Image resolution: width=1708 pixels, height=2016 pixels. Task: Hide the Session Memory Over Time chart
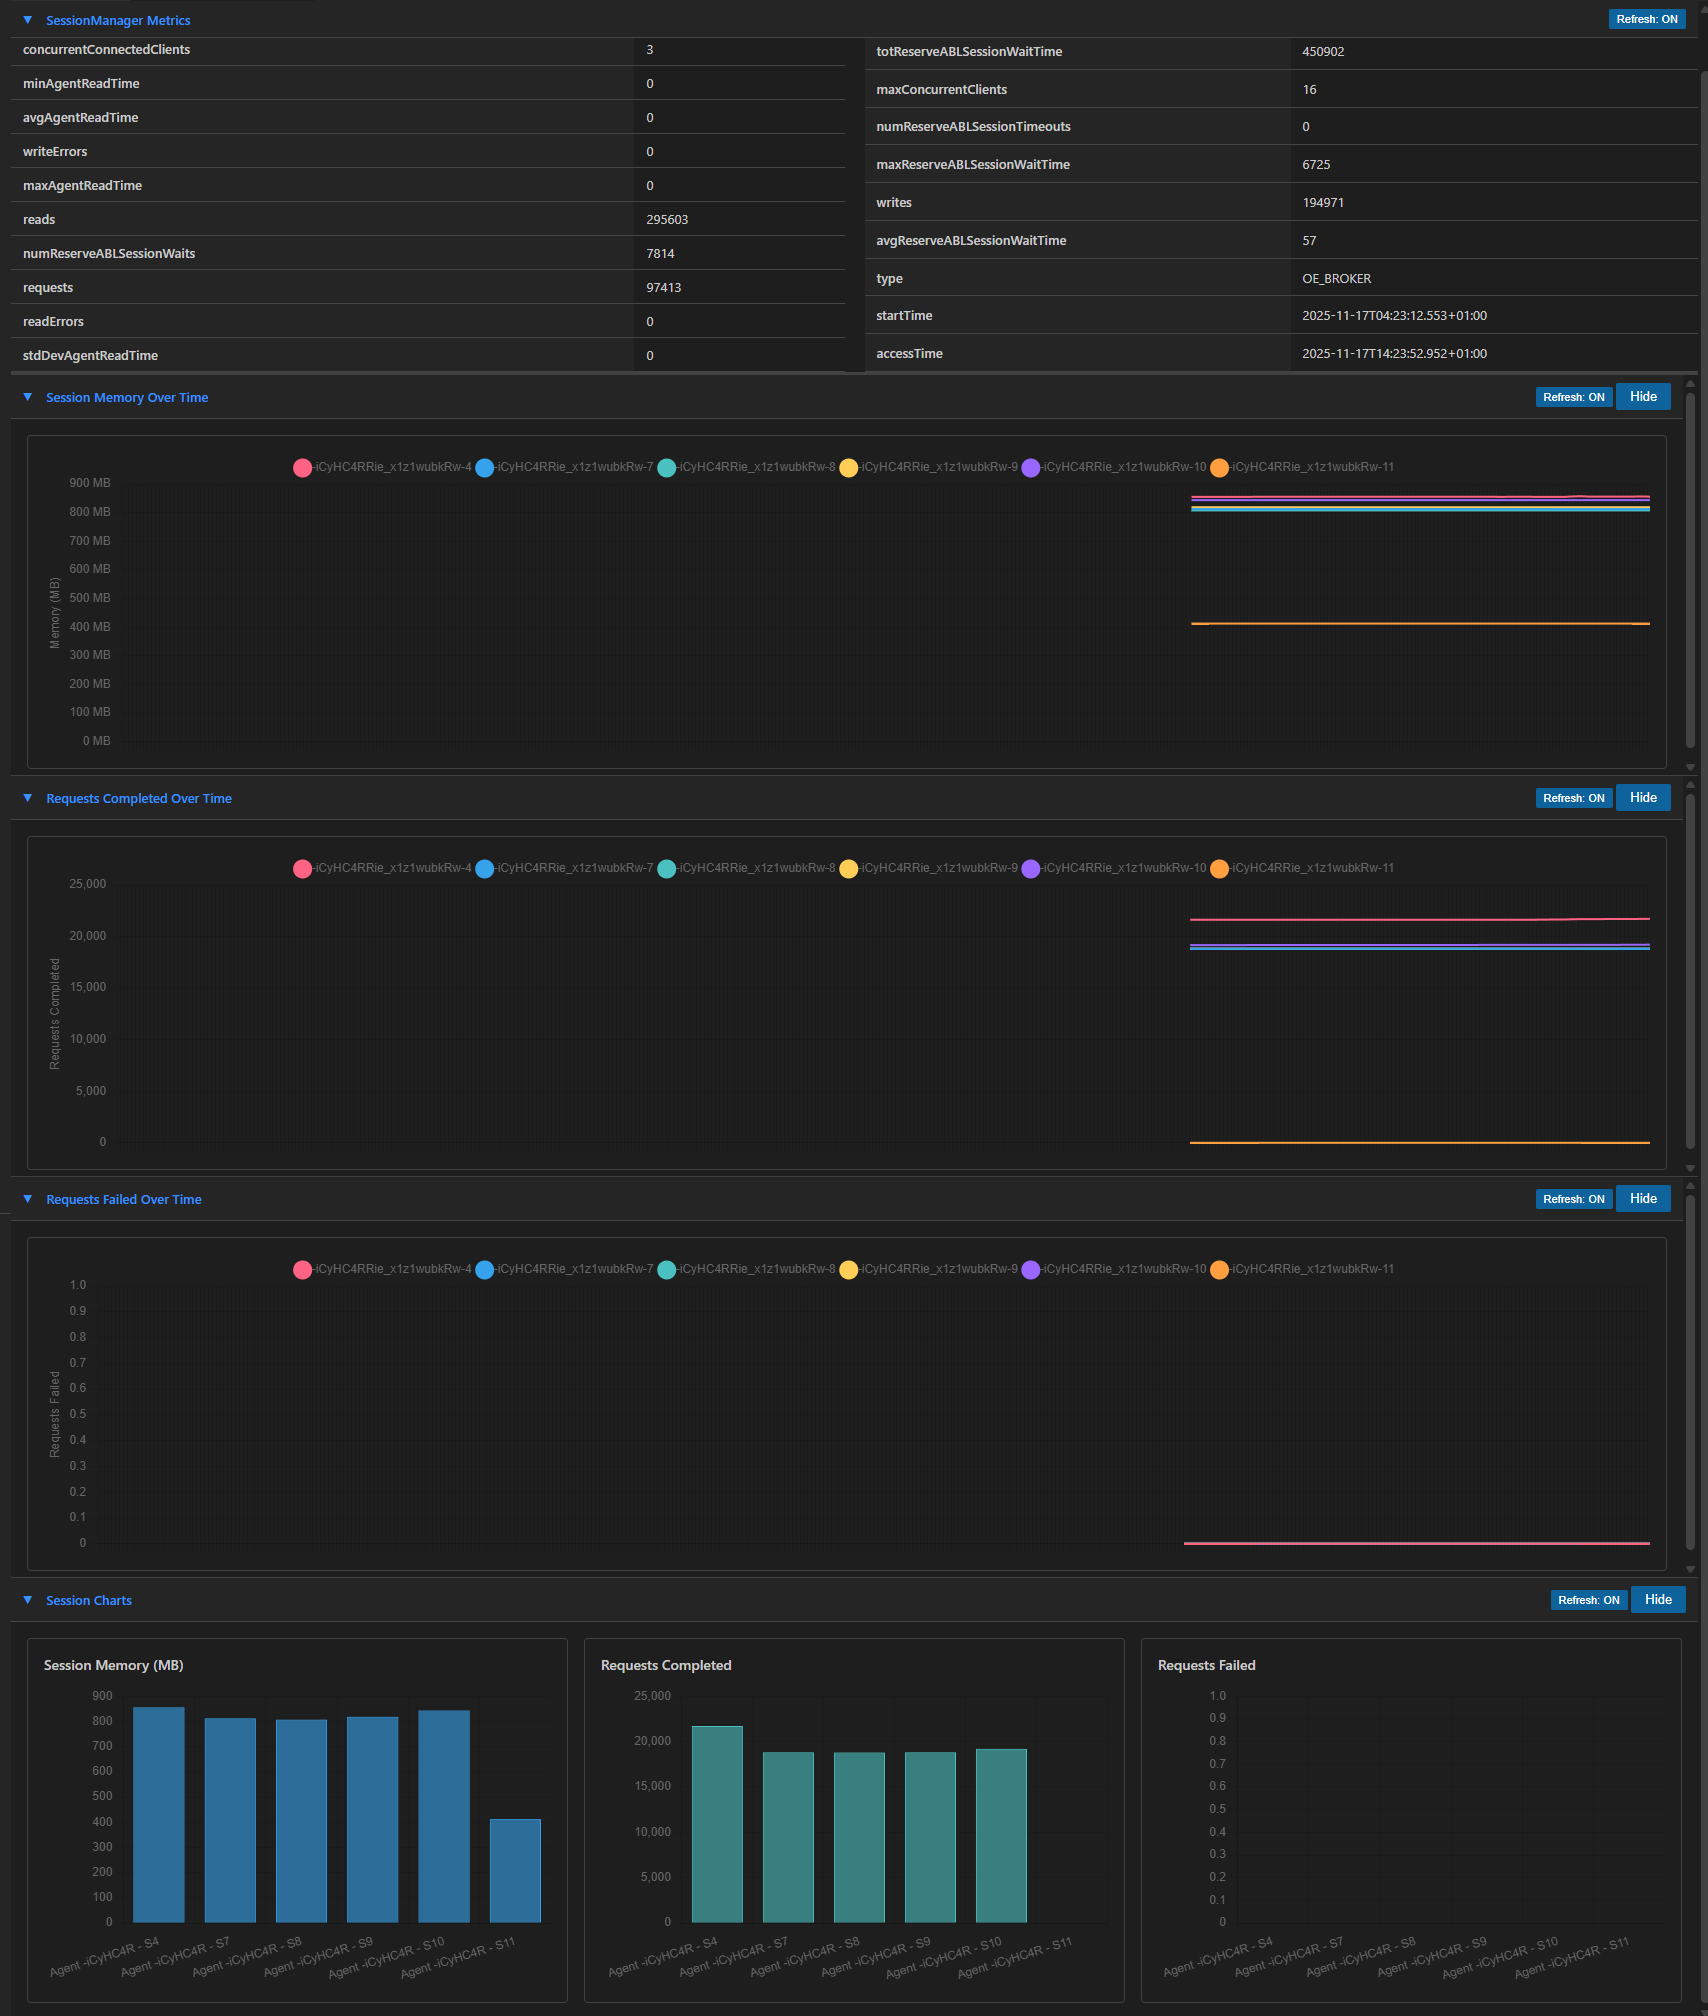1642,396
